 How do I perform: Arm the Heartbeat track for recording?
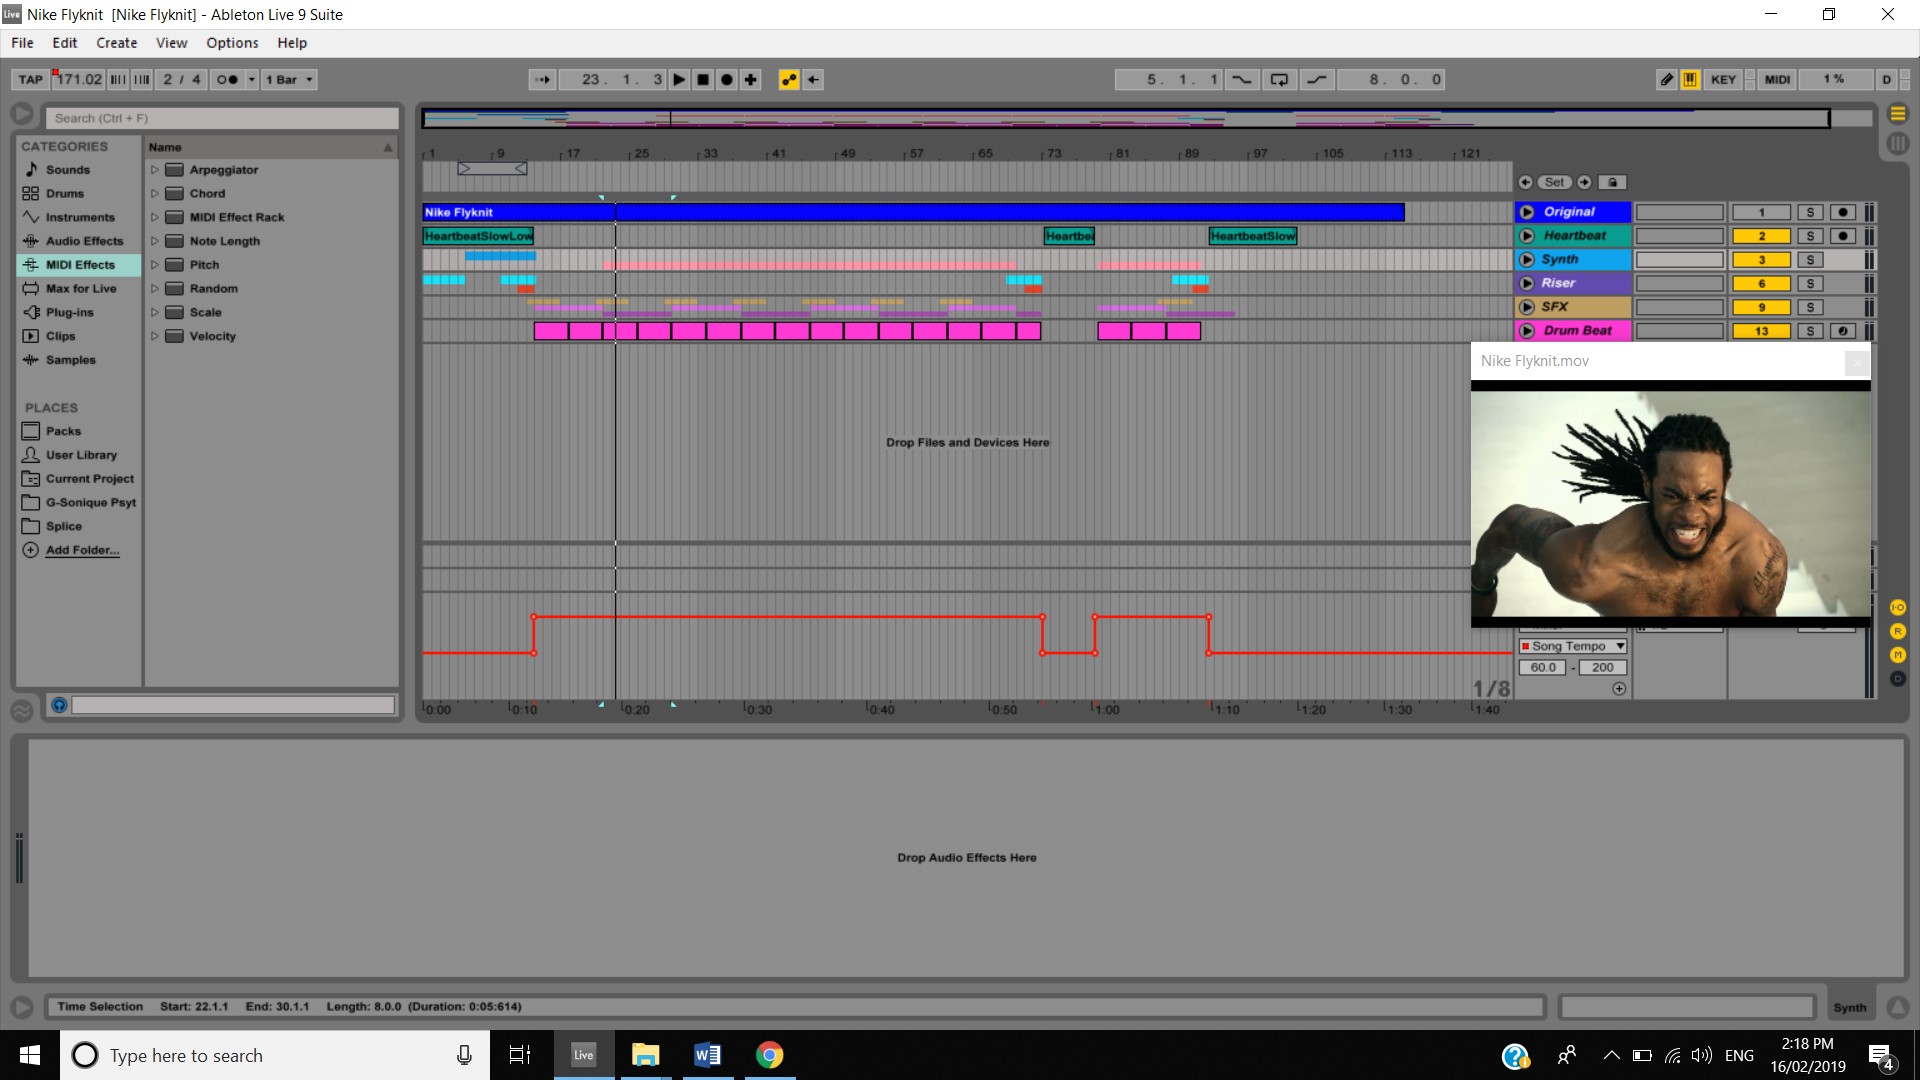click(x=1843, y=236)
